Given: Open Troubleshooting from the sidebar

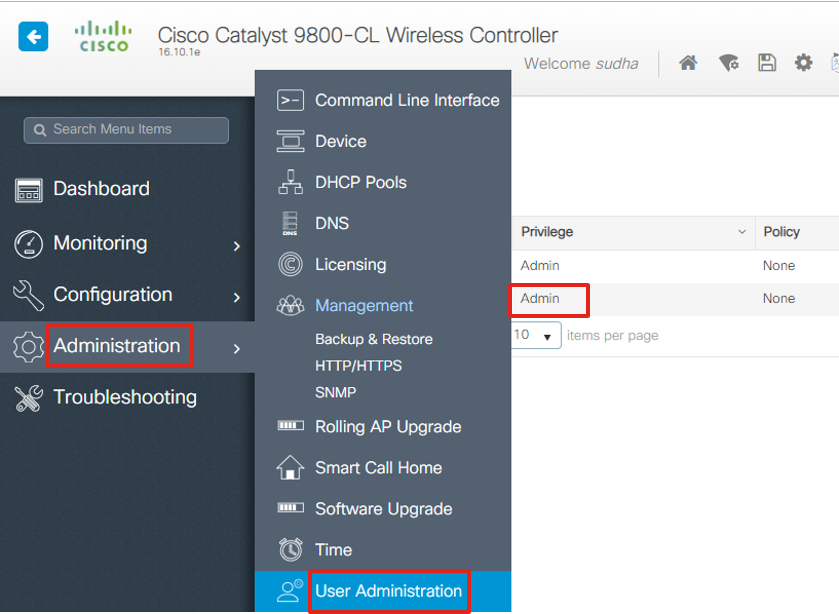Looking at the screenshot, I should pyautogui.click(x=125, y=398).
